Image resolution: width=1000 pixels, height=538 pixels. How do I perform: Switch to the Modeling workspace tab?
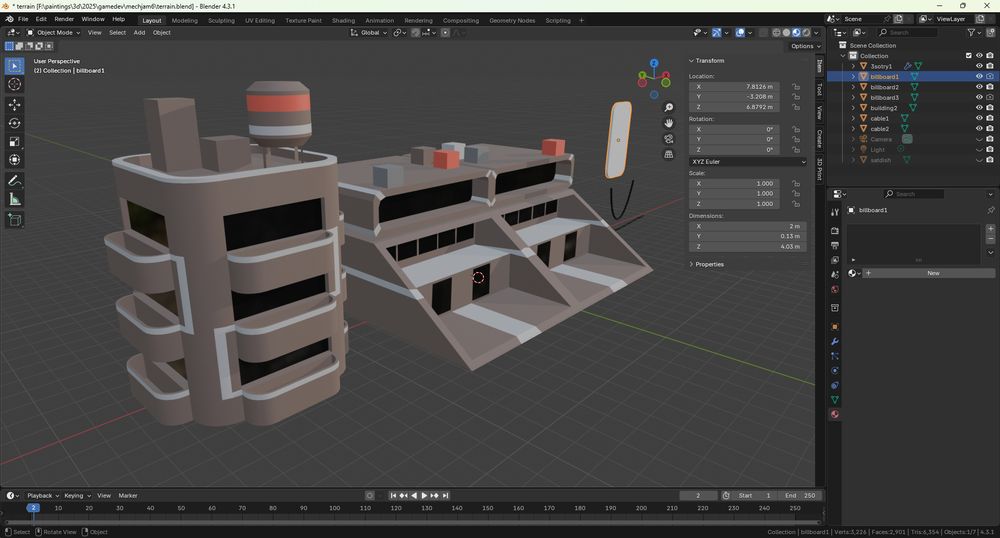pos(184,20)
